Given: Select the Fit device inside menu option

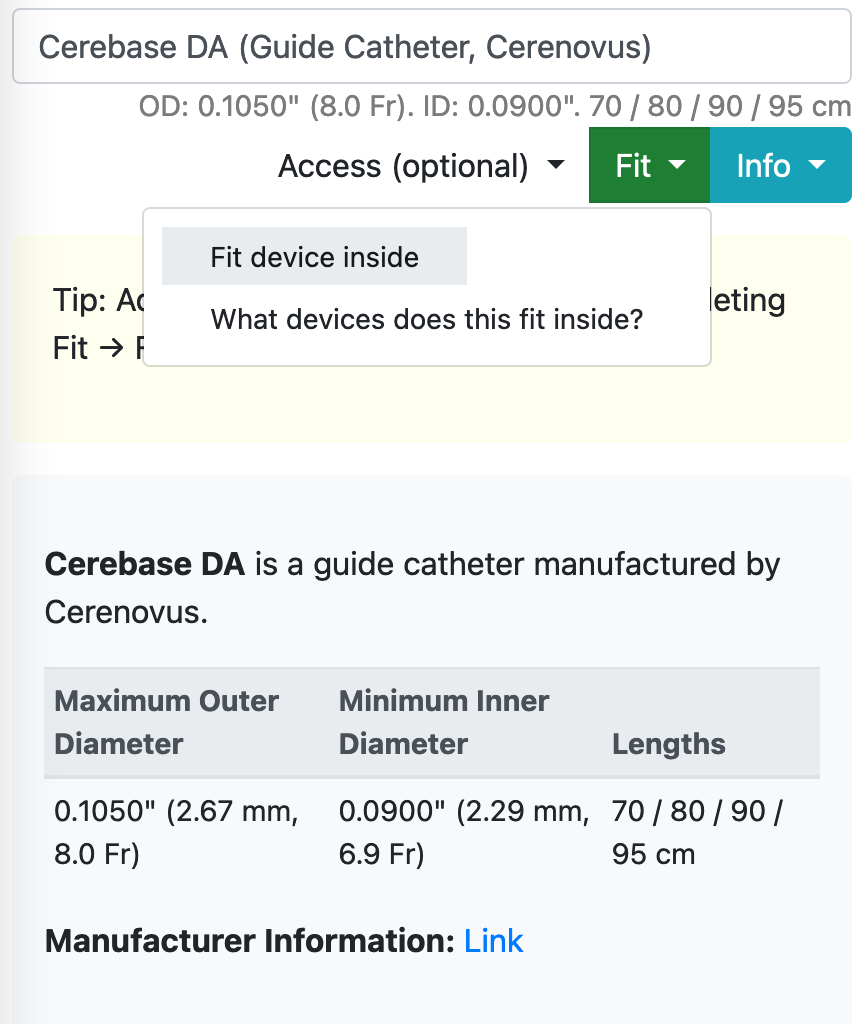Looking at the screenshot, I should tap(314, 257).
